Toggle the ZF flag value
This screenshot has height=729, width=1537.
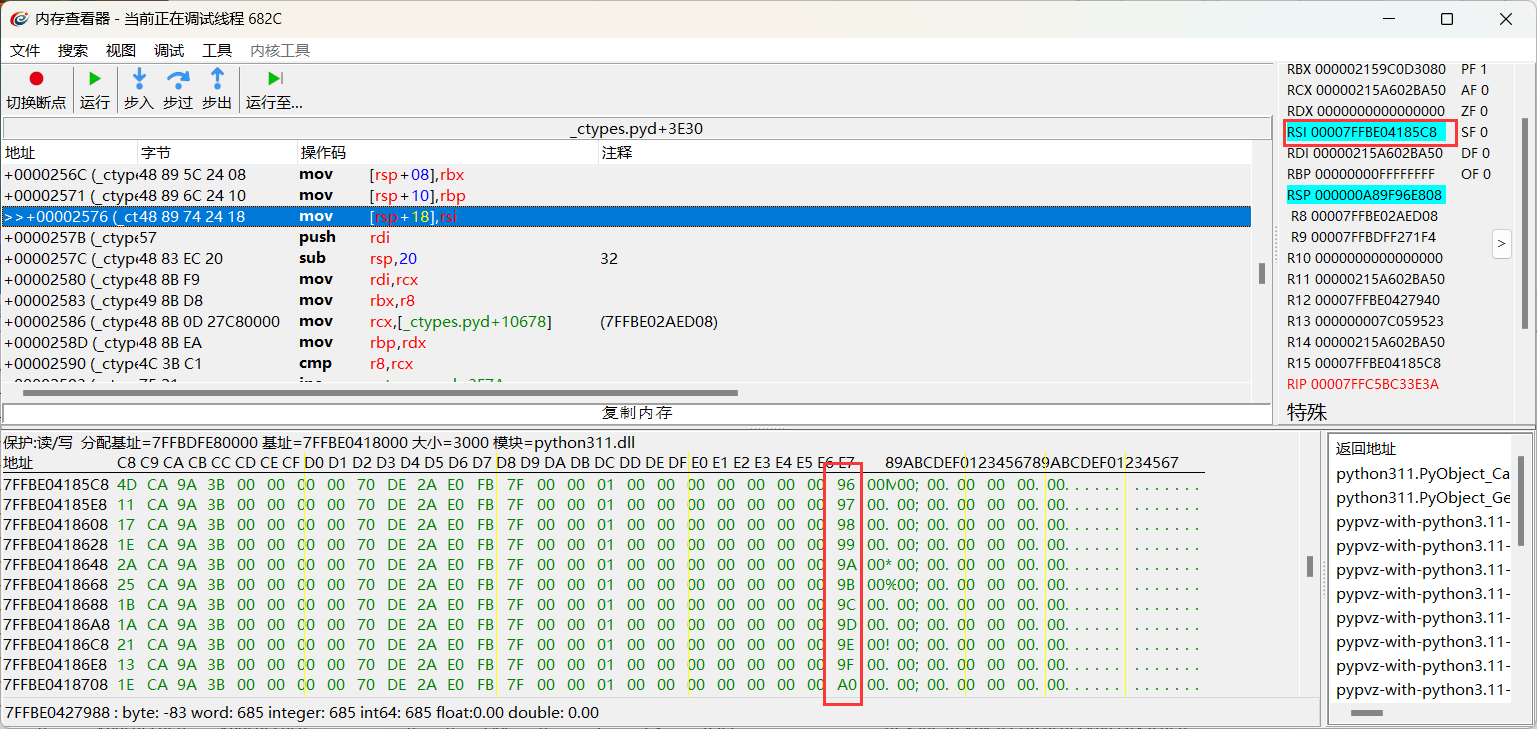pyautogui.click(x=1475, y=111)
